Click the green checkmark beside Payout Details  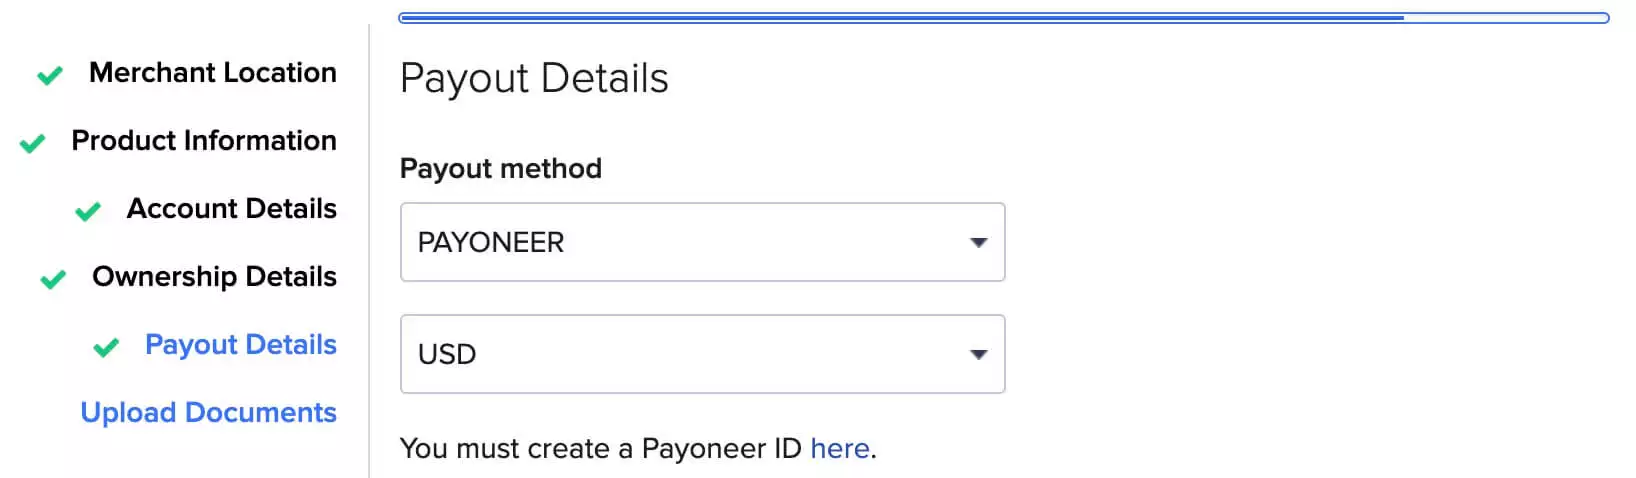point(106,347)
